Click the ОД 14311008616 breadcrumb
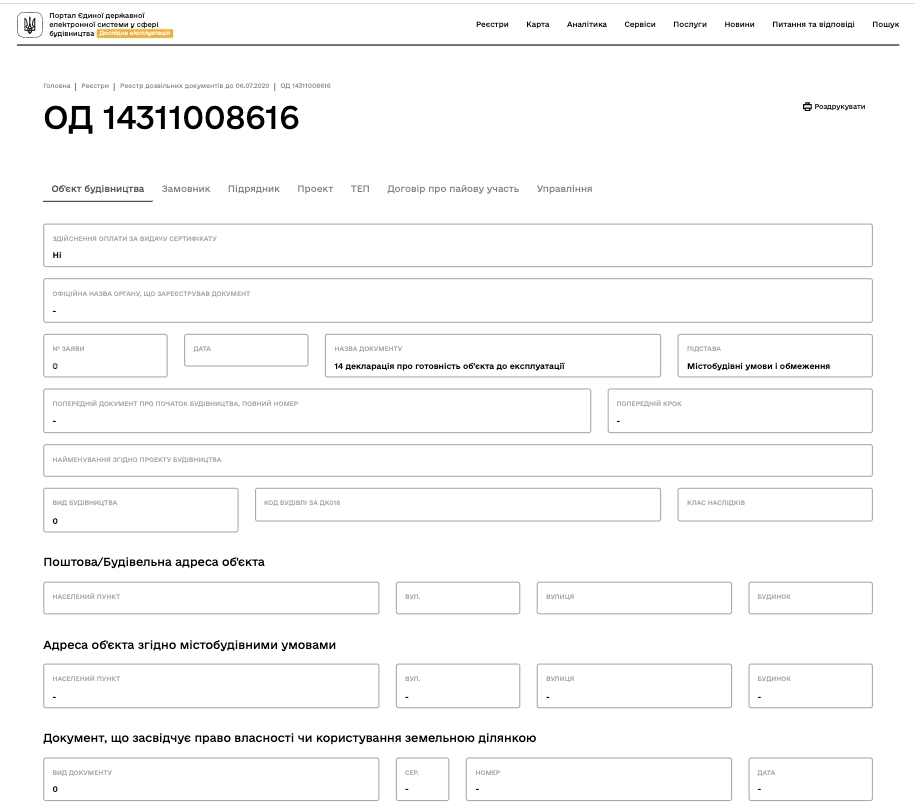This screenshot has height=810, width=915. point(305,86)
